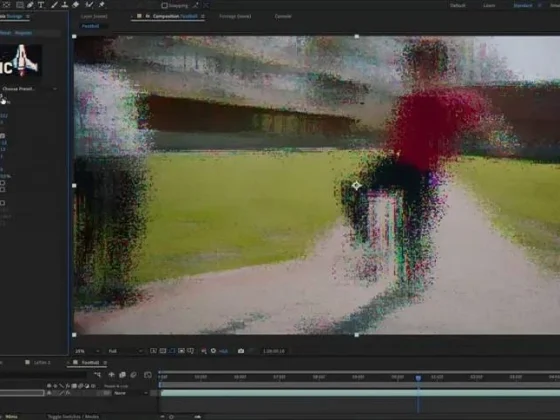Open the Composition panel menu icon

pos(203,16)
